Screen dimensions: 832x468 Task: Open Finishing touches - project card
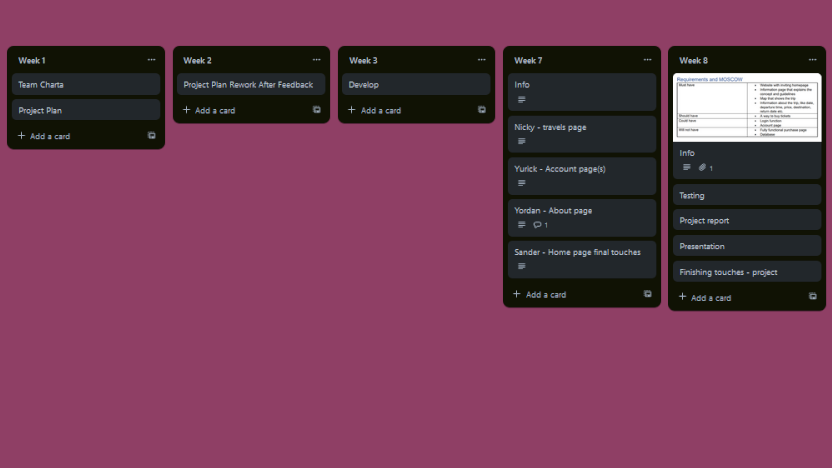coord(747,272)
